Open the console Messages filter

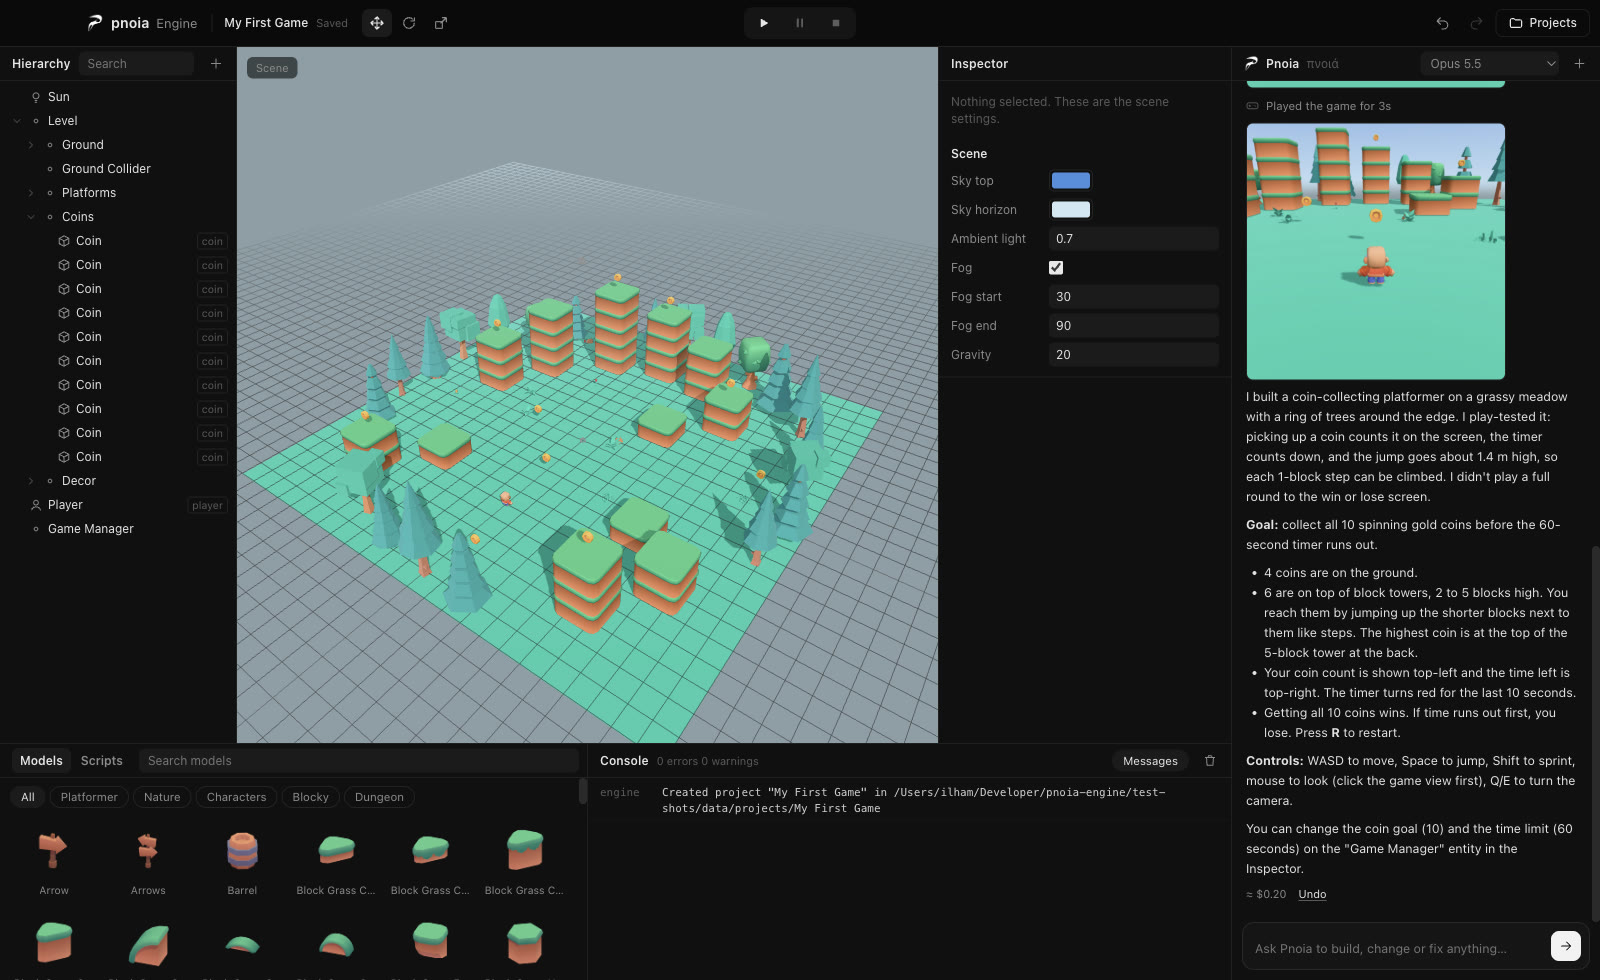click(x=1150, y=761)
